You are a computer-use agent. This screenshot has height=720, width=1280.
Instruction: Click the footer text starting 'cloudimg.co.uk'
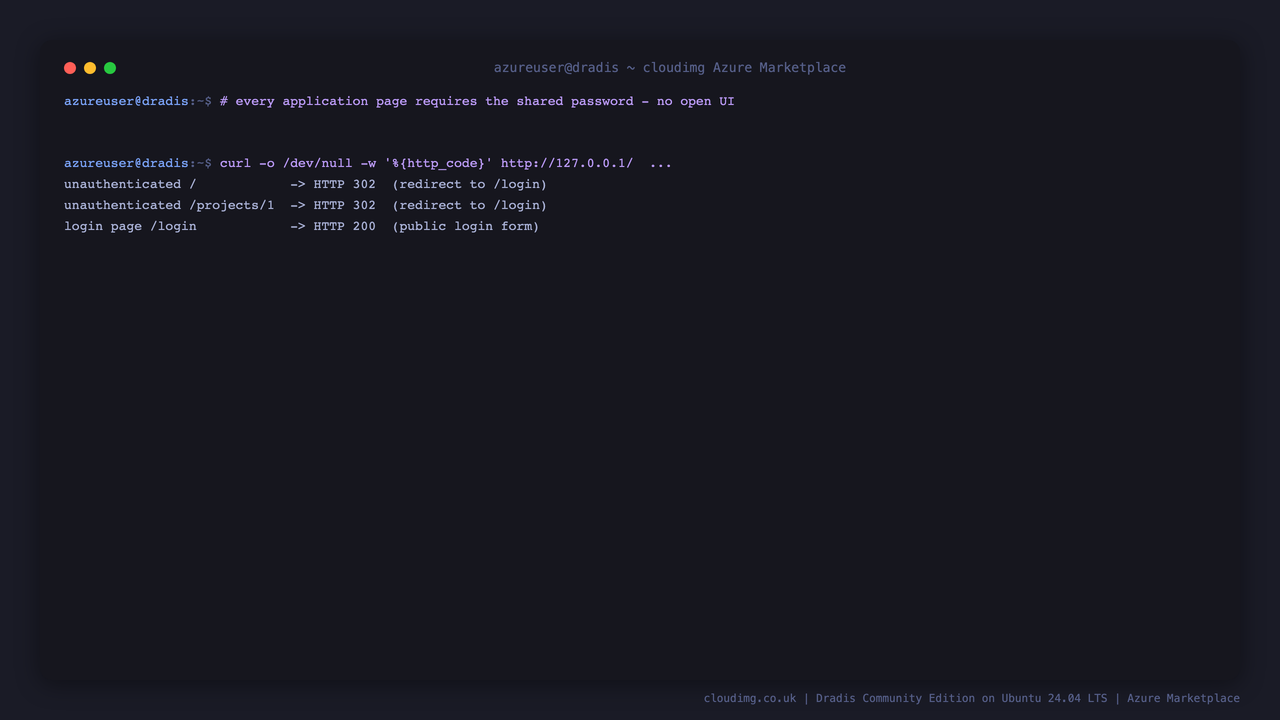[x=972, y=698]
